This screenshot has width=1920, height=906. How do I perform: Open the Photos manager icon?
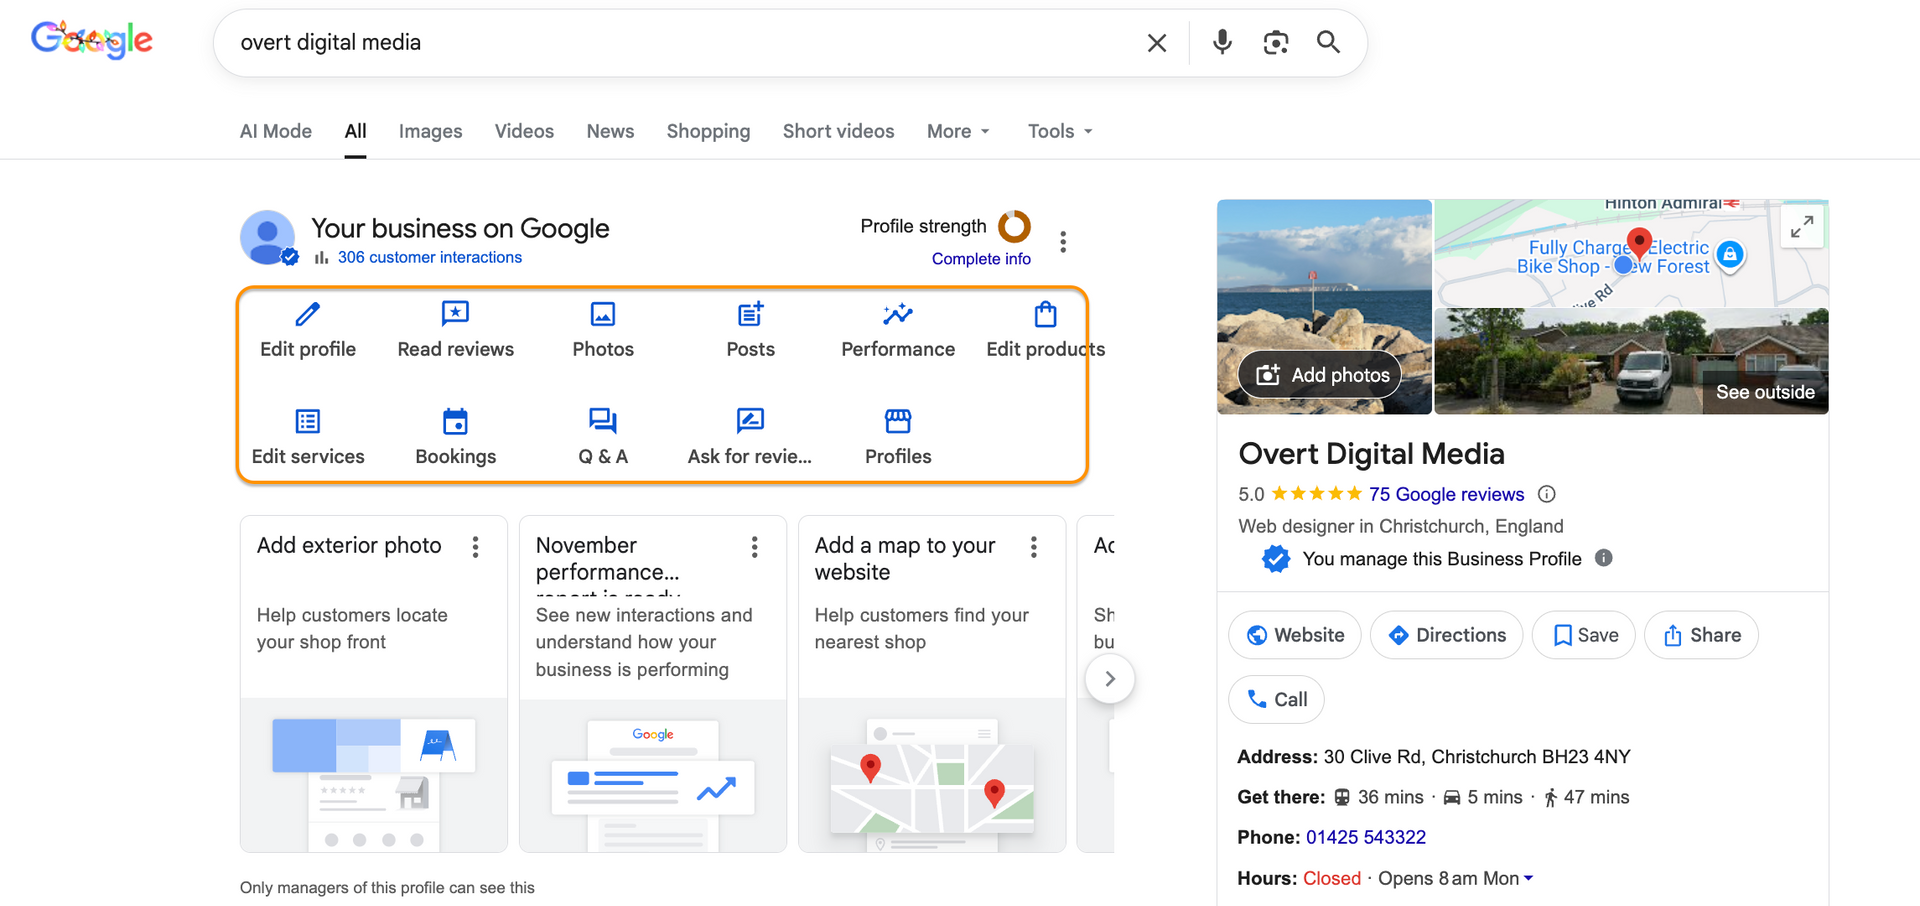coord(602,314)
